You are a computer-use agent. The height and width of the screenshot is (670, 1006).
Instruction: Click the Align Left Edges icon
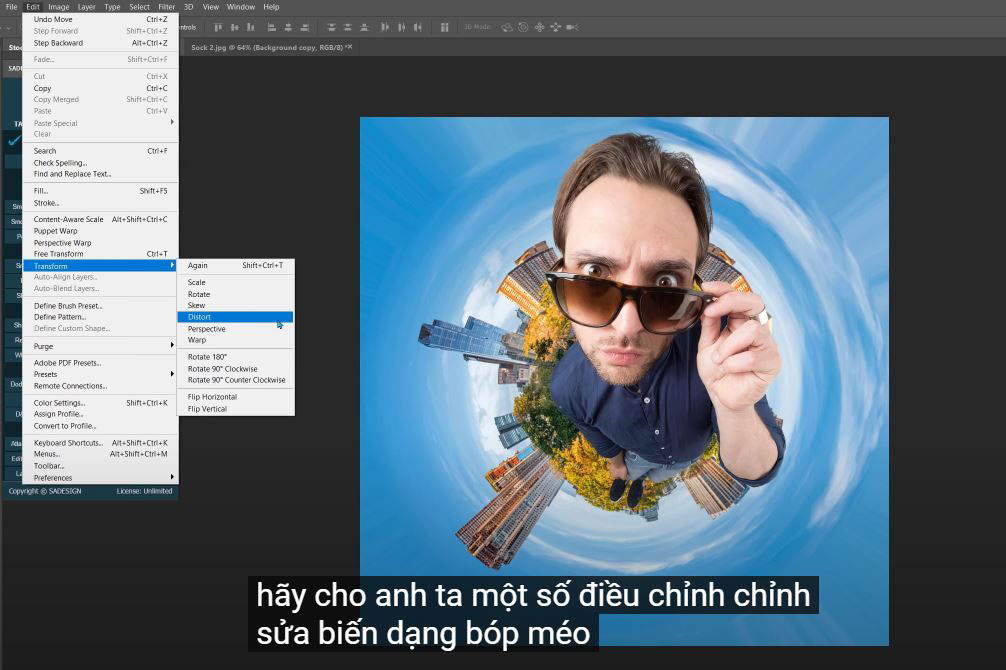273,27
